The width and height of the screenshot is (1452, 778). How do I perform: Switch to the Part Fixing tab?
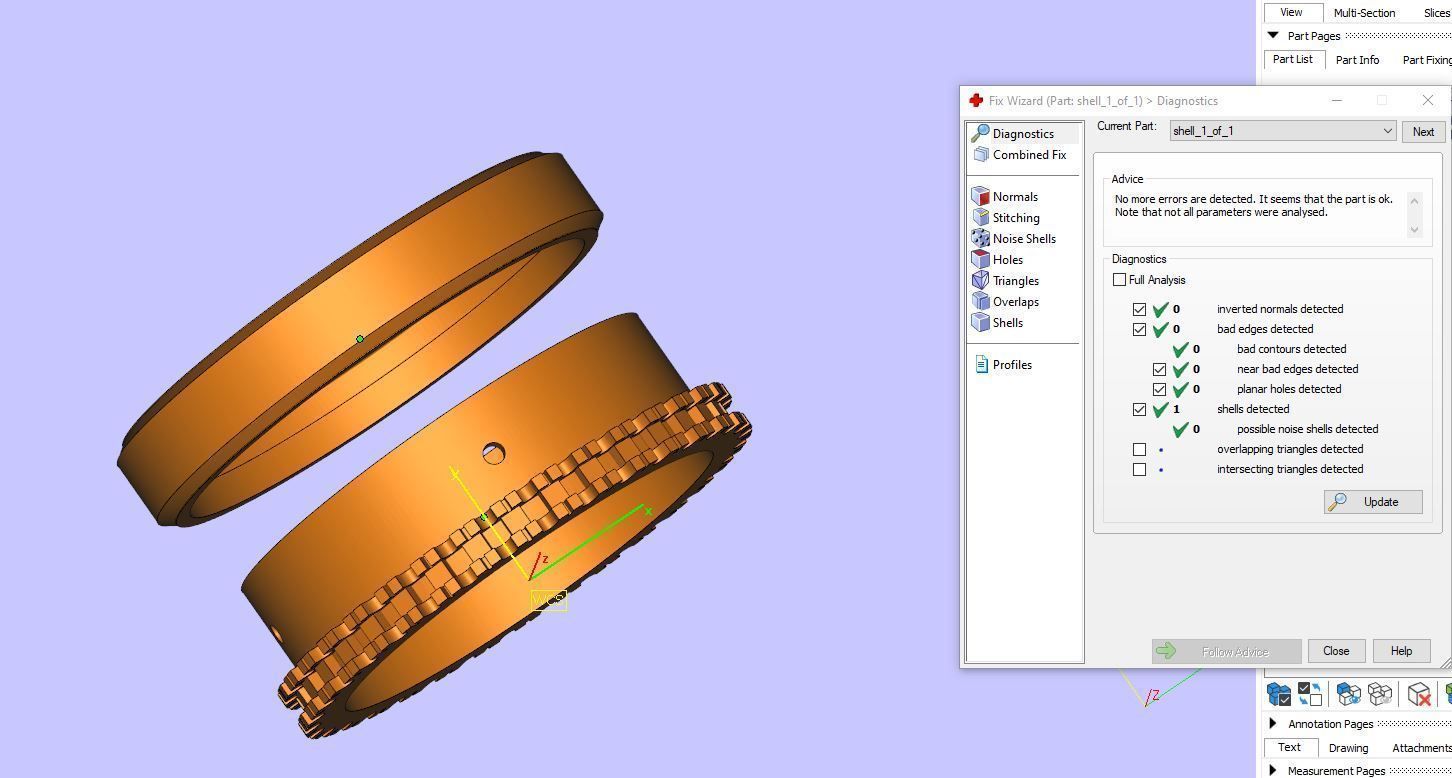point(1427,60)
